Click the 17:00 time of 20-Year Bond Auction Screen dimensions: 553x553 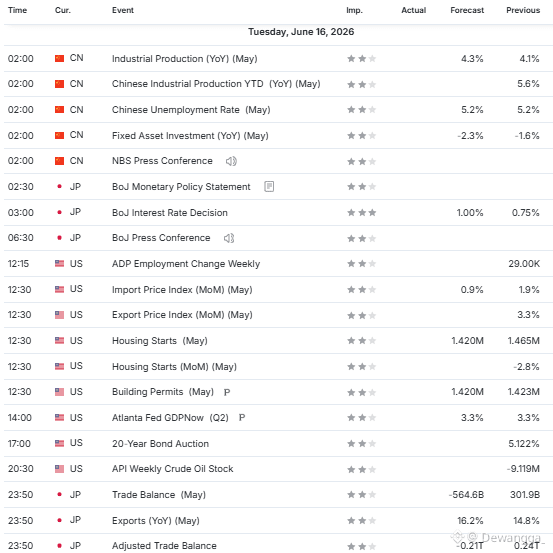(x=19, y=444)
